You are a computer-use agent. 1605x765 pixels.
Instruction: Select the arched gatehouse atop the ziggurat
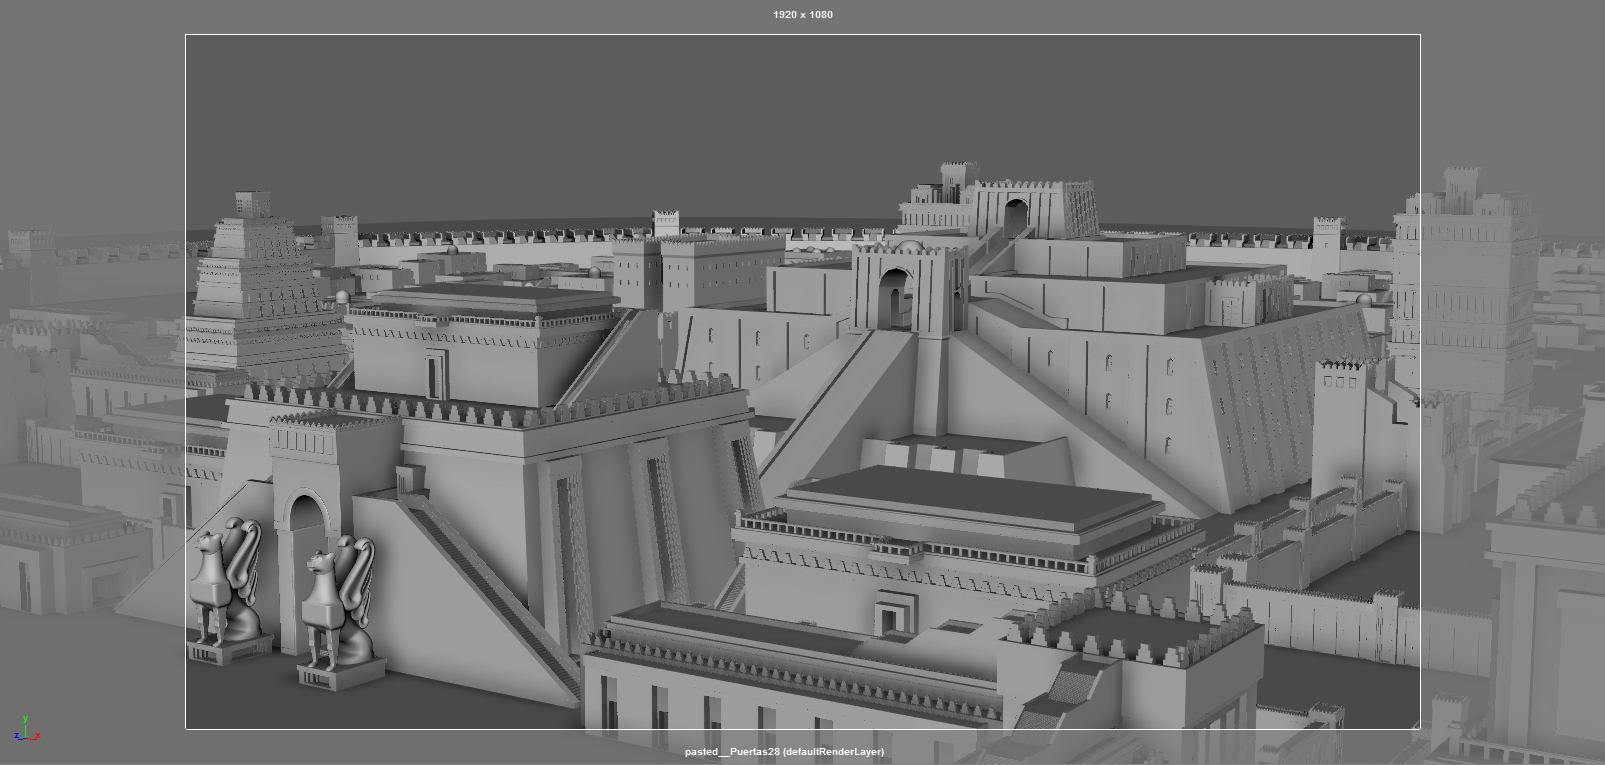pos(1015,212)
